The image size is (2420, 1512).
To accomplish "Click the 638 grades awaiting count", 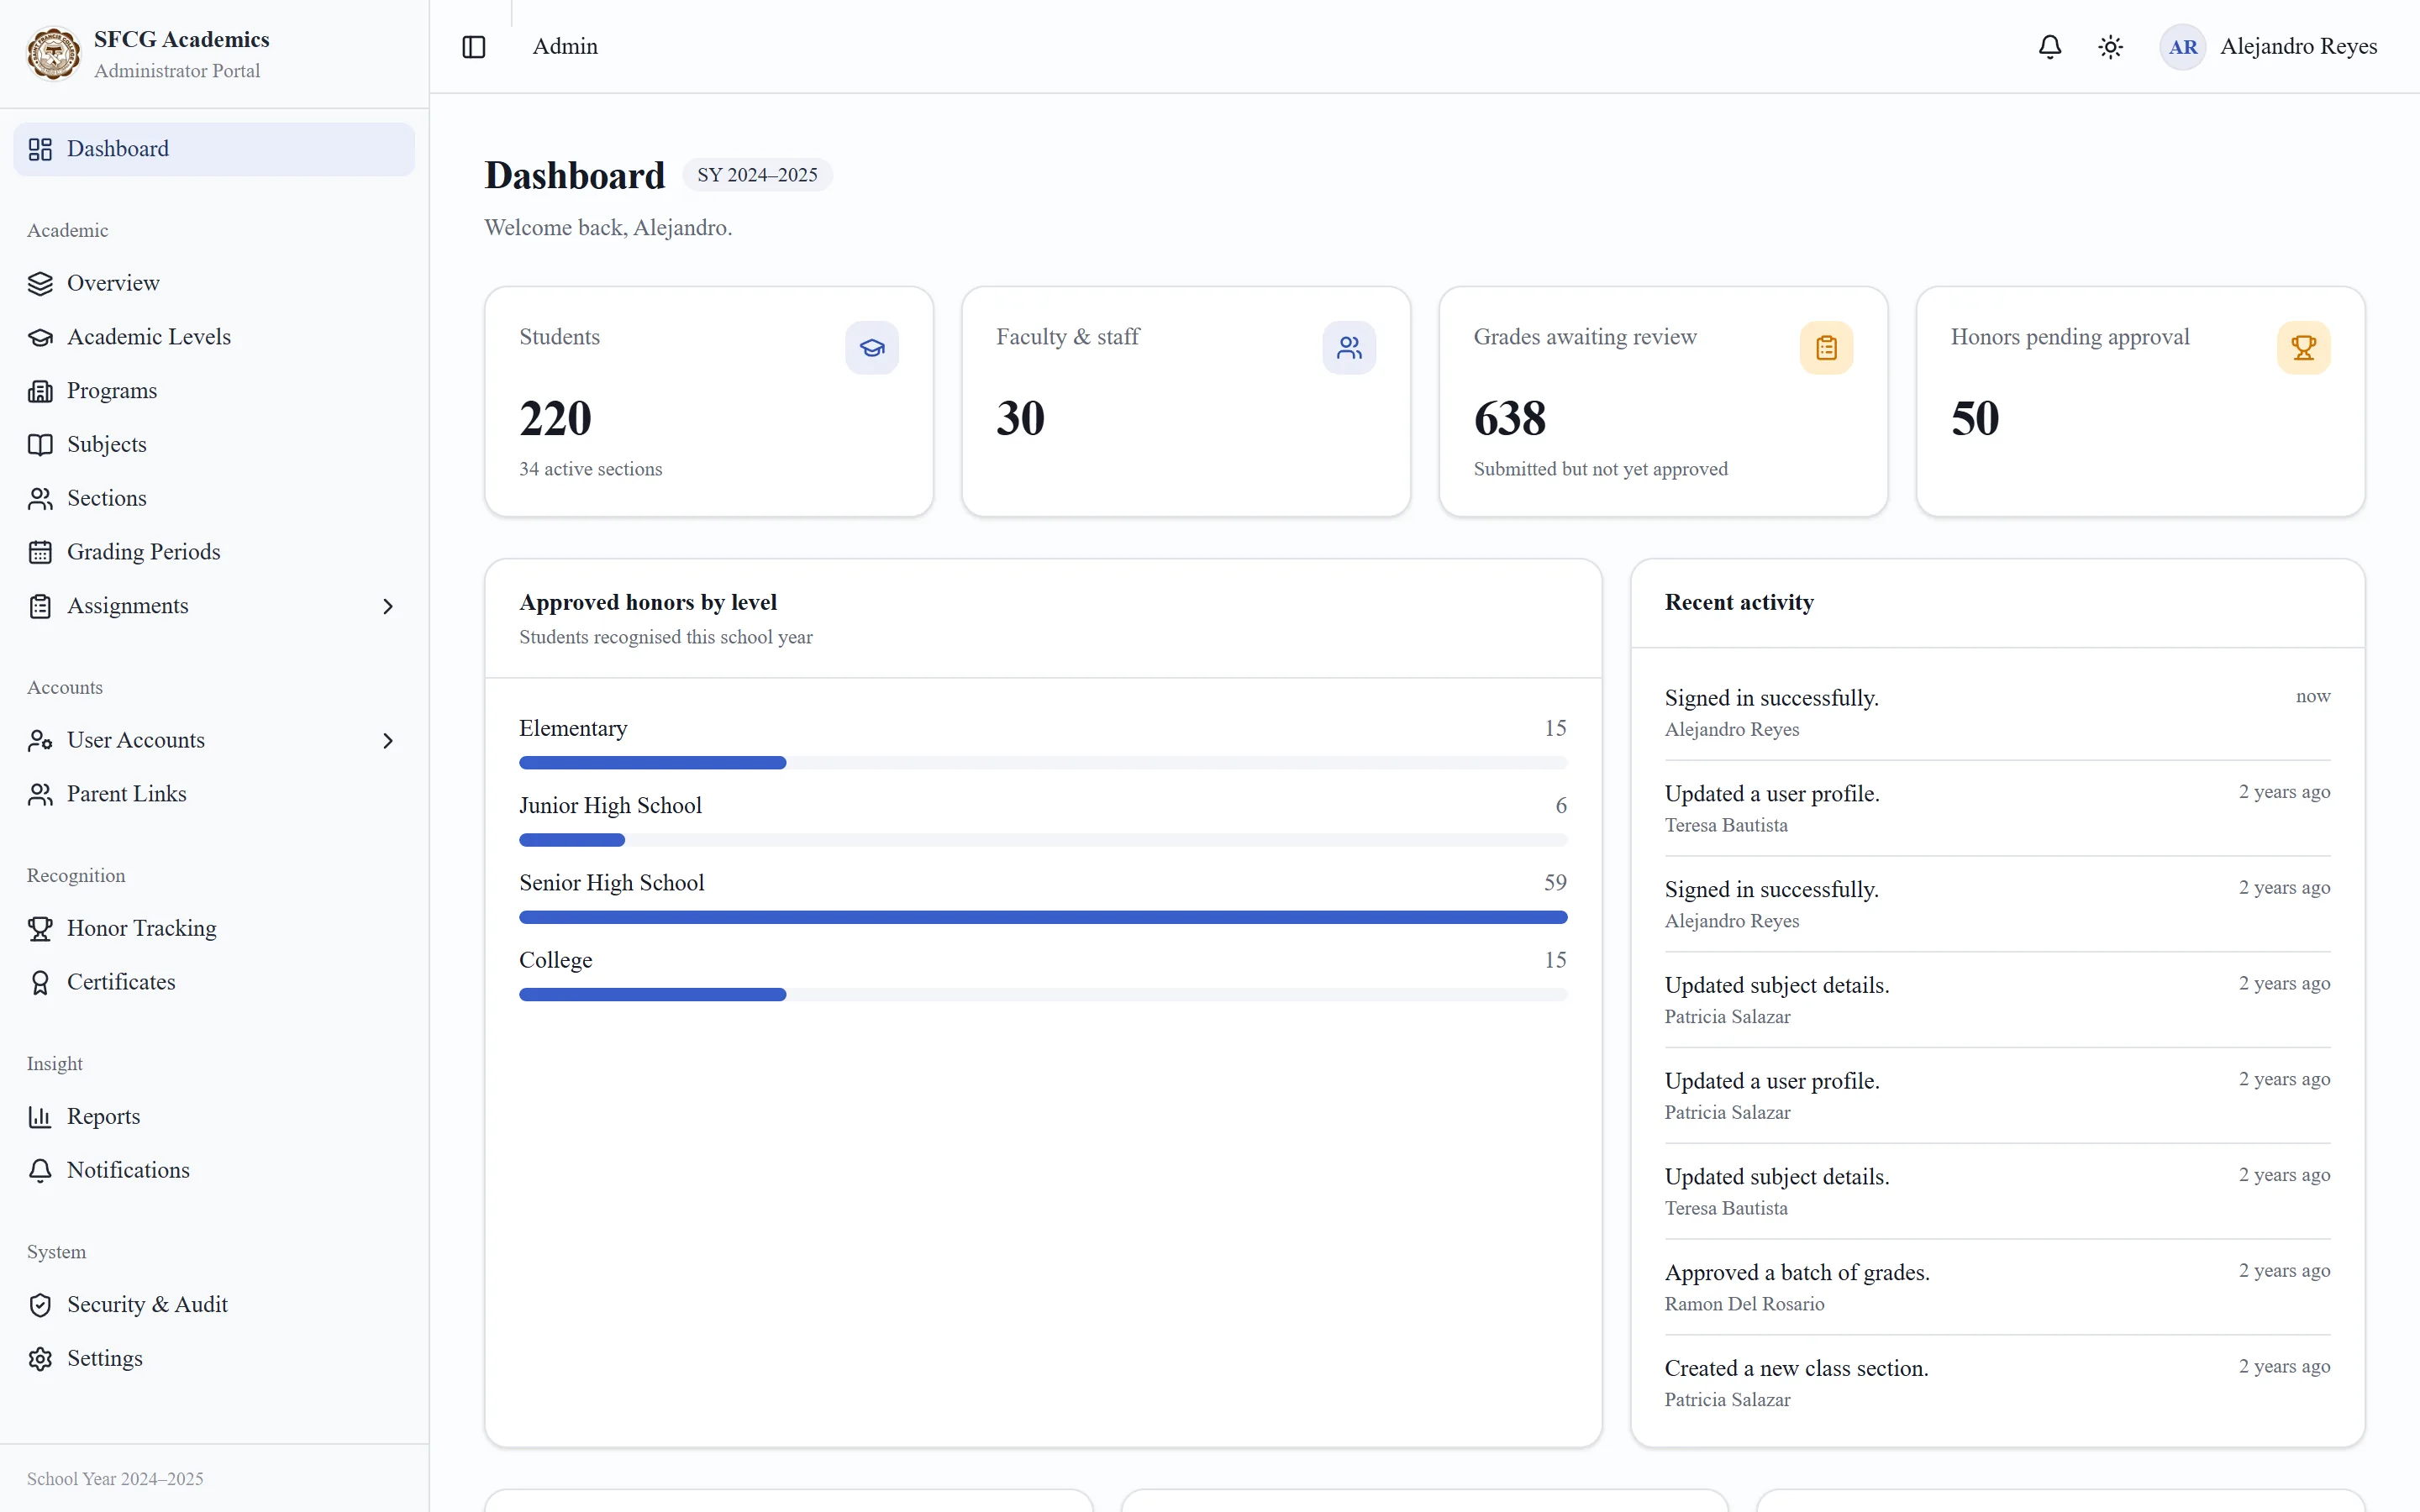I will click(x=1510, y=419).
